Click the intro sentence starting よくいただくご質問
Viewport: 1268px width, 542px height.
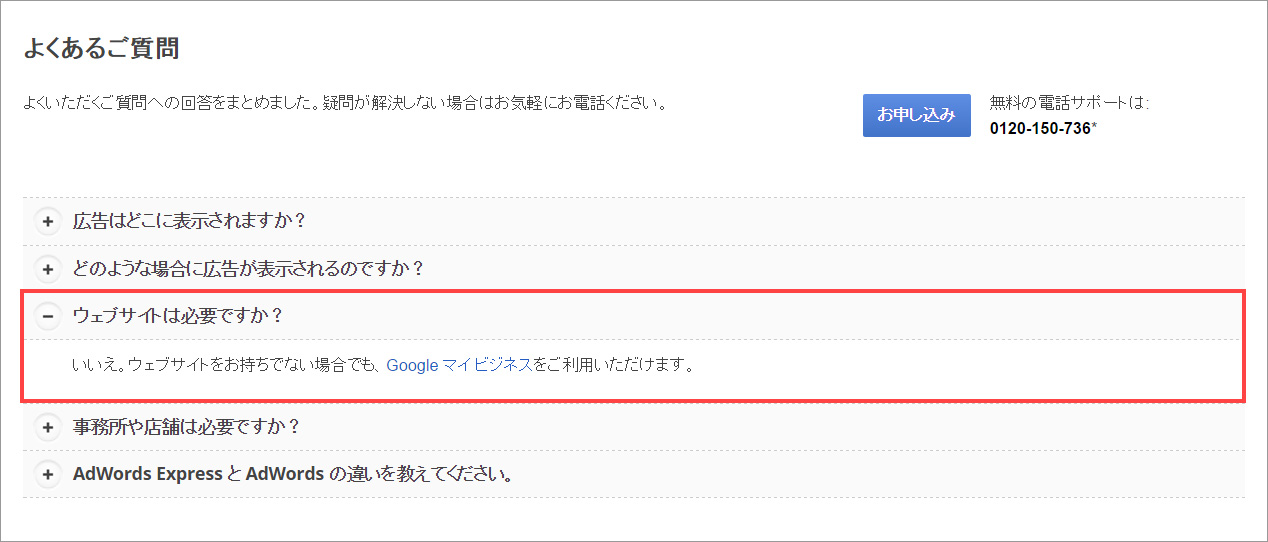point(345,103)
